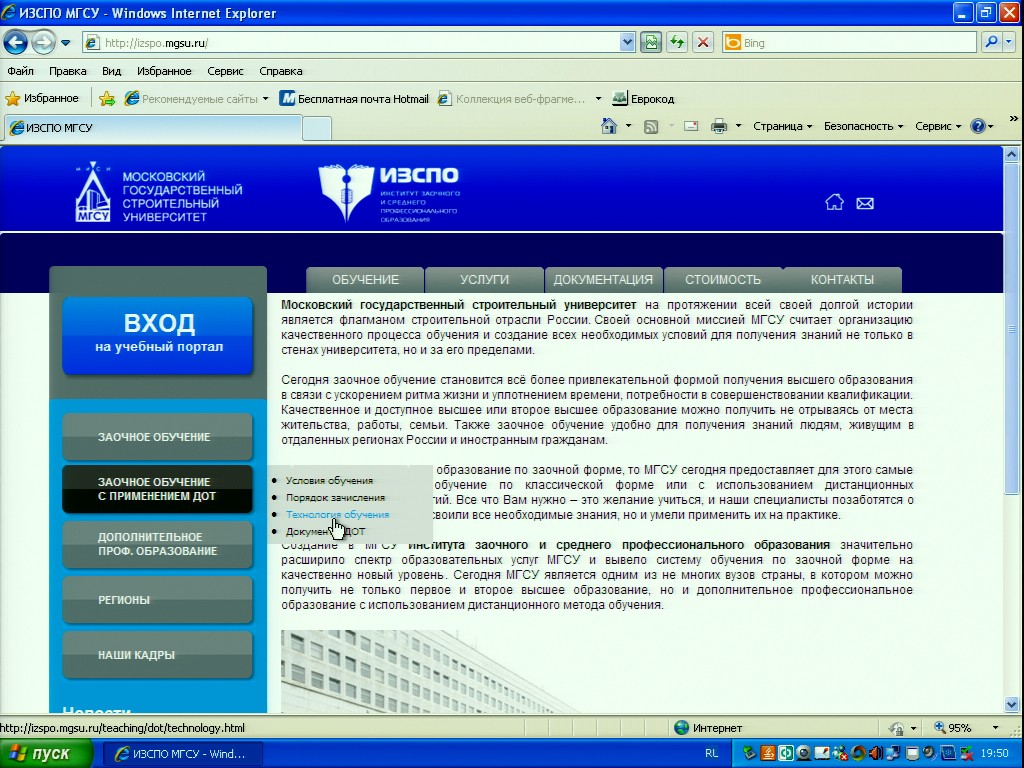The image size is (1024, 768).
Task: Open the УСЛУГИ site tab
Action: click(x=484, y=280)
